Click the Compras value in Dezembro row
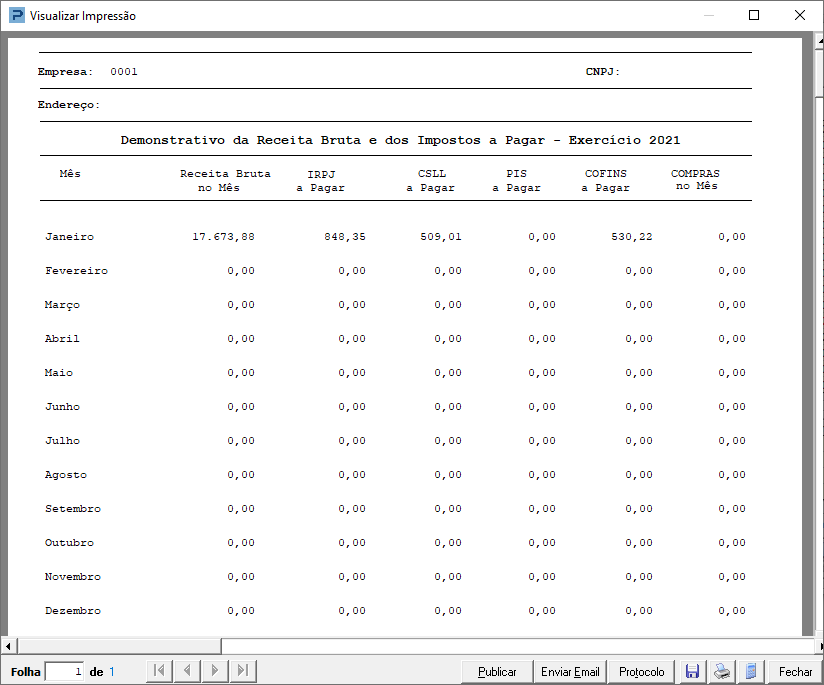 click(732, 611)
